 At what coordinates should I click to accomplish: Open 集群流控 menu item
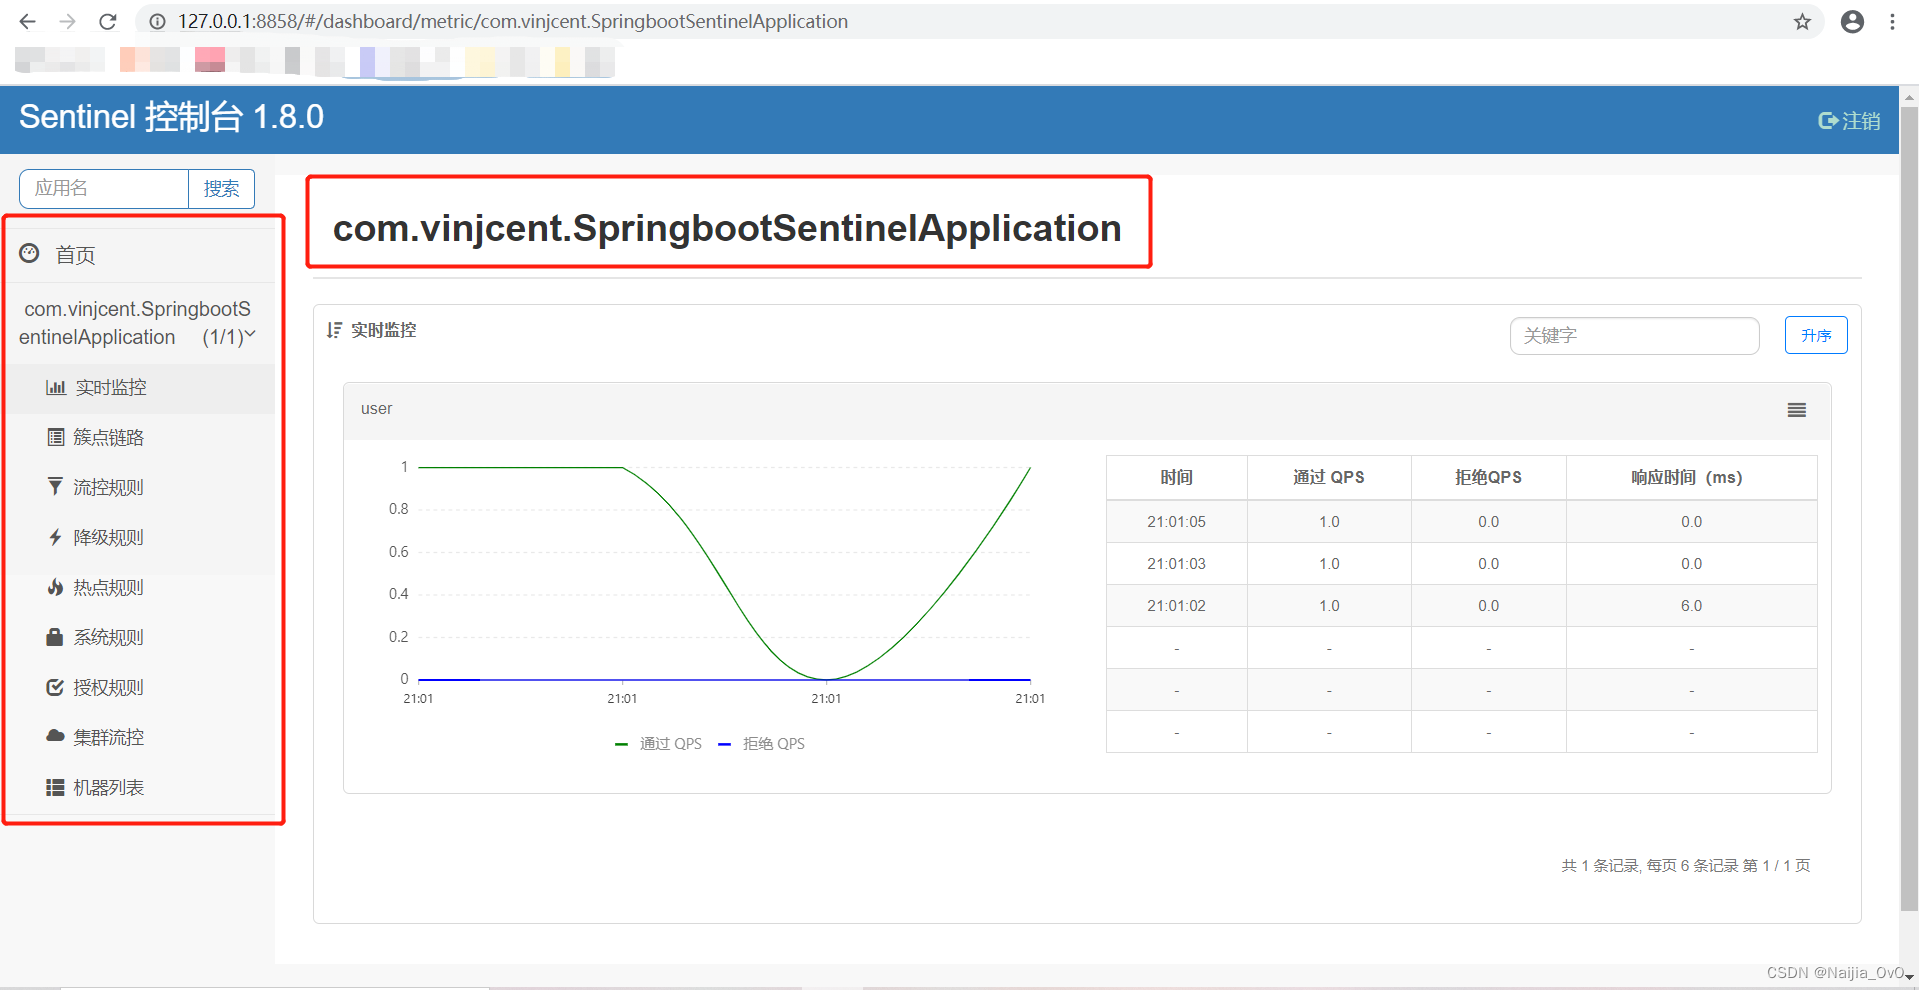tap(141, 738)
